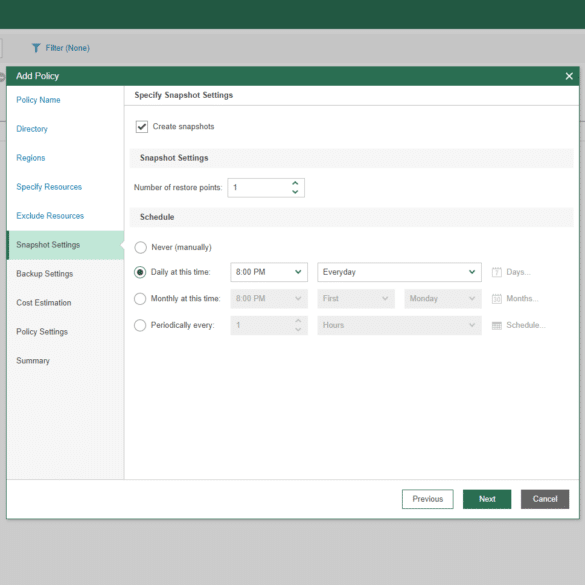Increase the number of restore points
Viewport: 585px width, 585px height.
(295, 183)
